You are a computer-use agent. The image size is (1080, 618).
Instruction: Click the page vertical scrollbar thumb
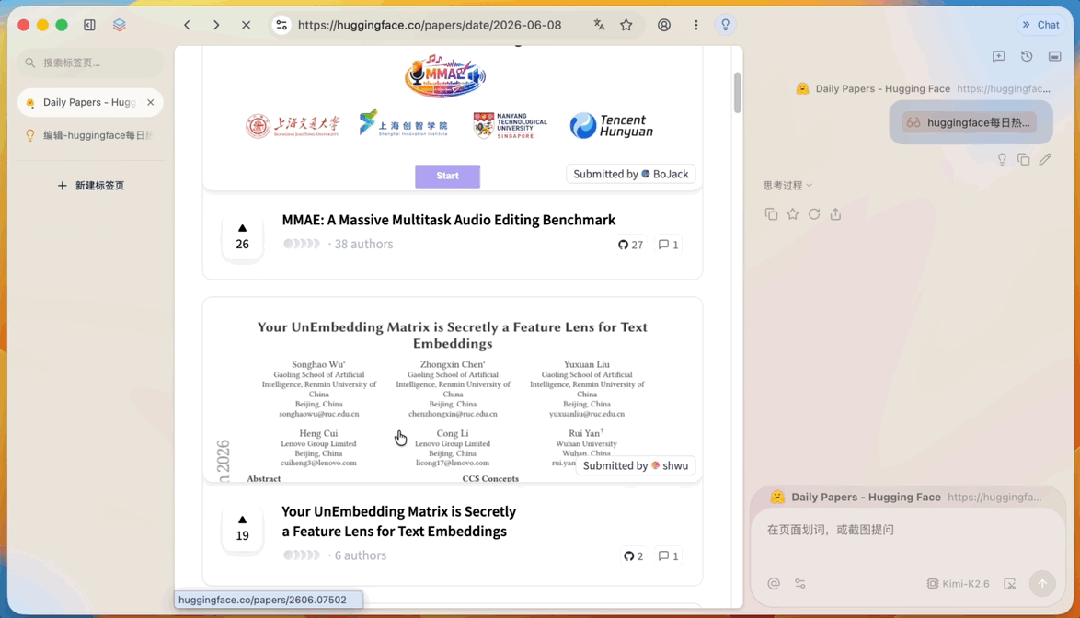[737, 92]
